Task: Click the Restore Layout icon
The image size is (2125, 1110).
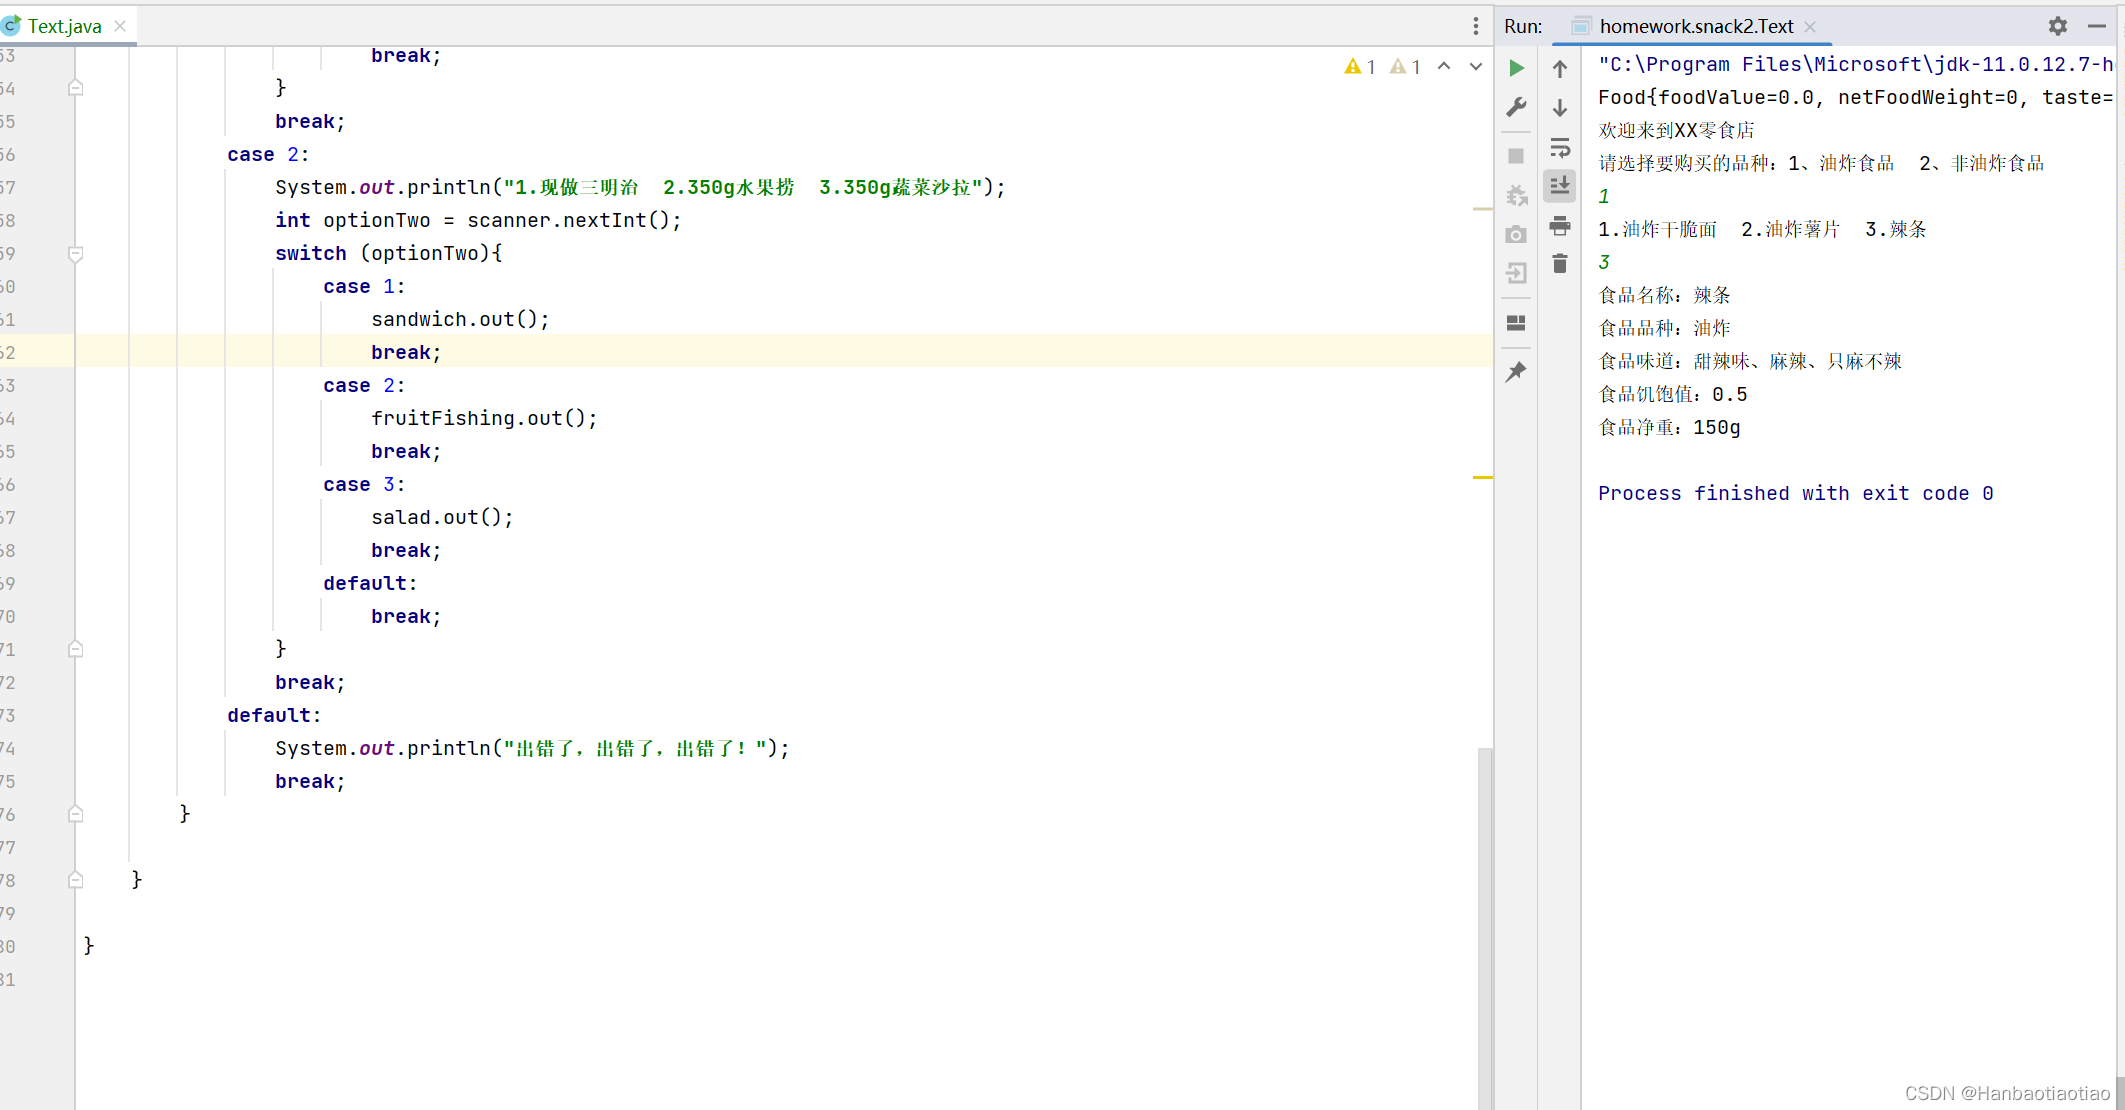Action: pyautogui.click(x=1516, y=323)
